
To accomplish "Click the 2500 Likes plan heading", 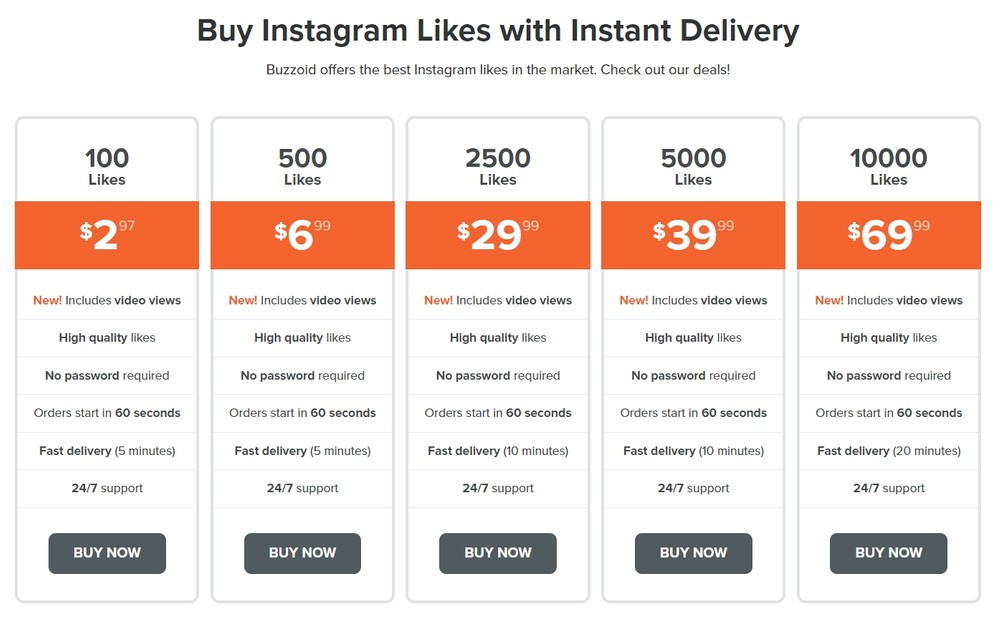I will (497, 166).
